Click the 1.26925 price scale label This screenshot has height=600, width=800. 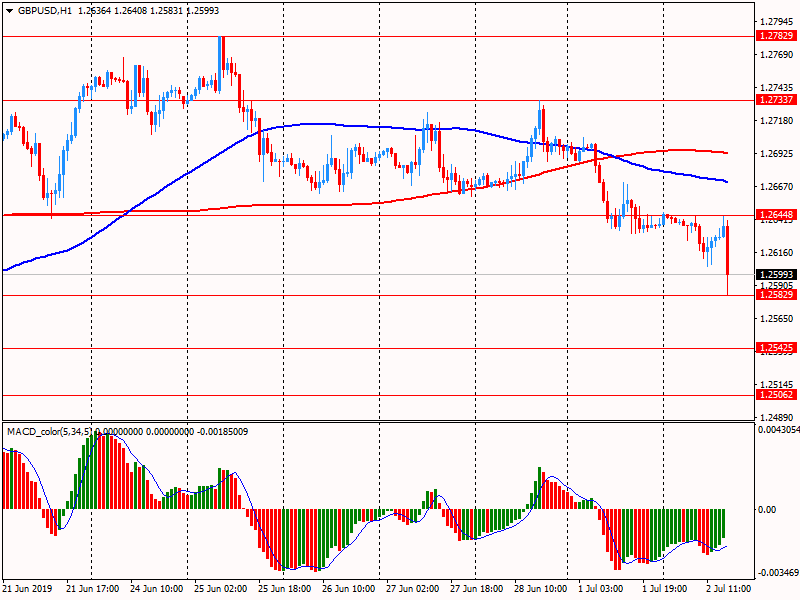click(777, 154)
